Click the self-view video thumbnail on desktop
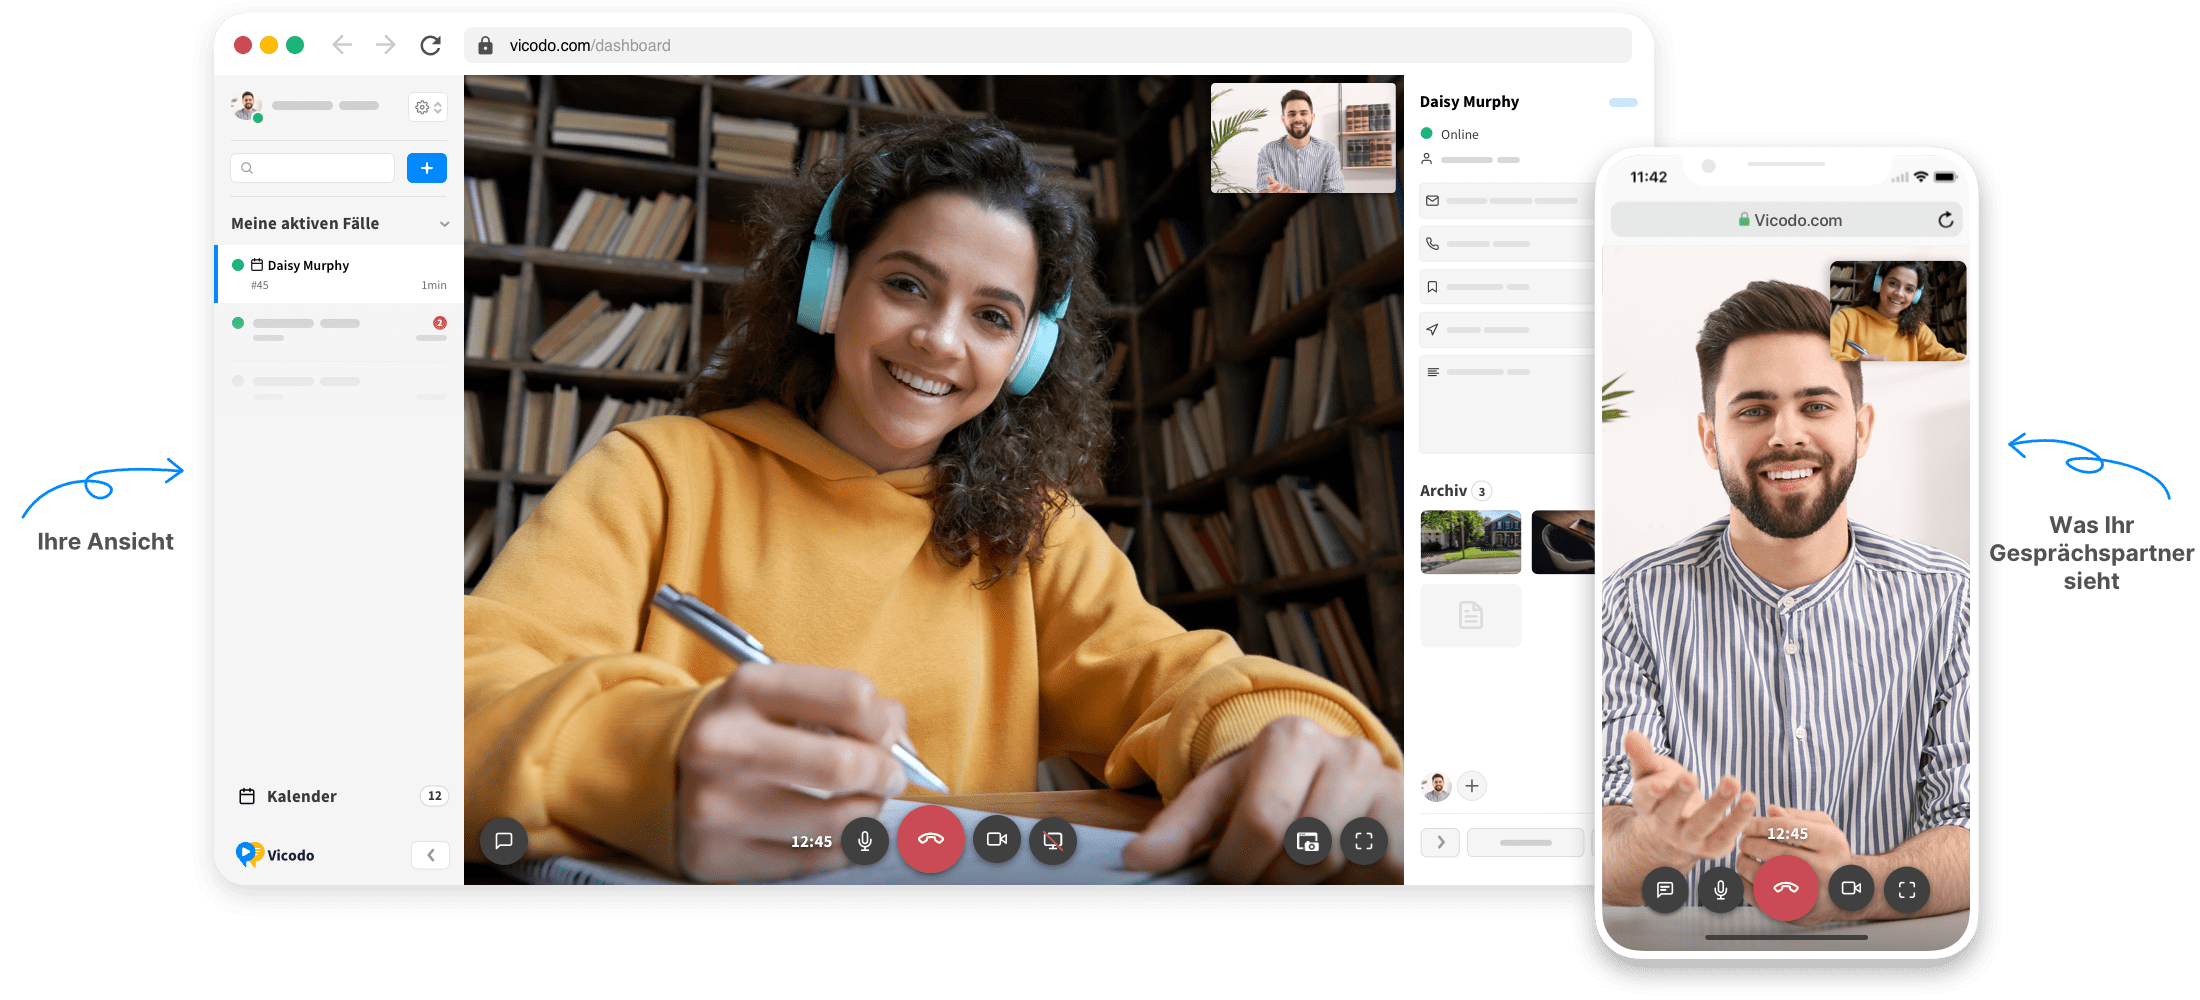The height and width of the screenshot is (1000, 2200). pyautogui.click(x=1303, y=138)
